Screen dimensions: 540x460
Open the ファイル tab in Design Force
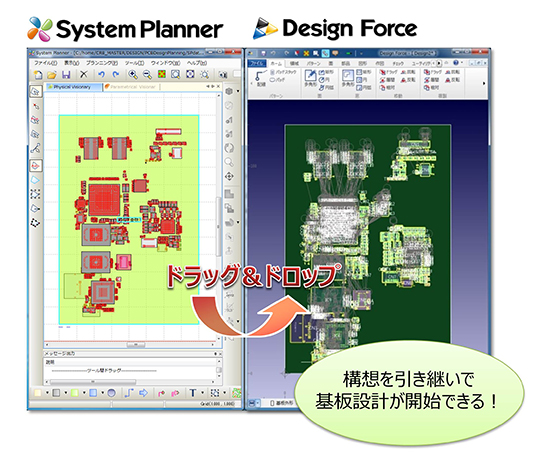click(x=257, y=63)
